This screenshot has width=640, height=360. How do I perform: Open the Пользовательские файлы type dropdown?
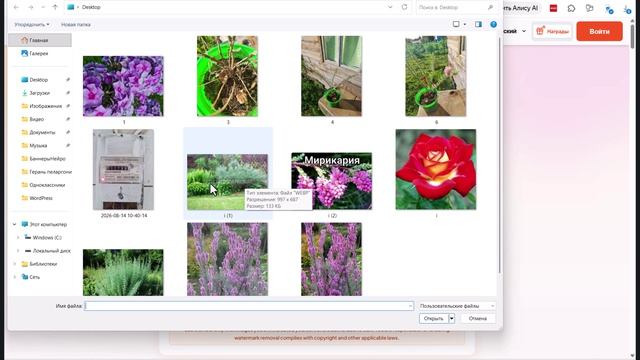click(457, 306)
